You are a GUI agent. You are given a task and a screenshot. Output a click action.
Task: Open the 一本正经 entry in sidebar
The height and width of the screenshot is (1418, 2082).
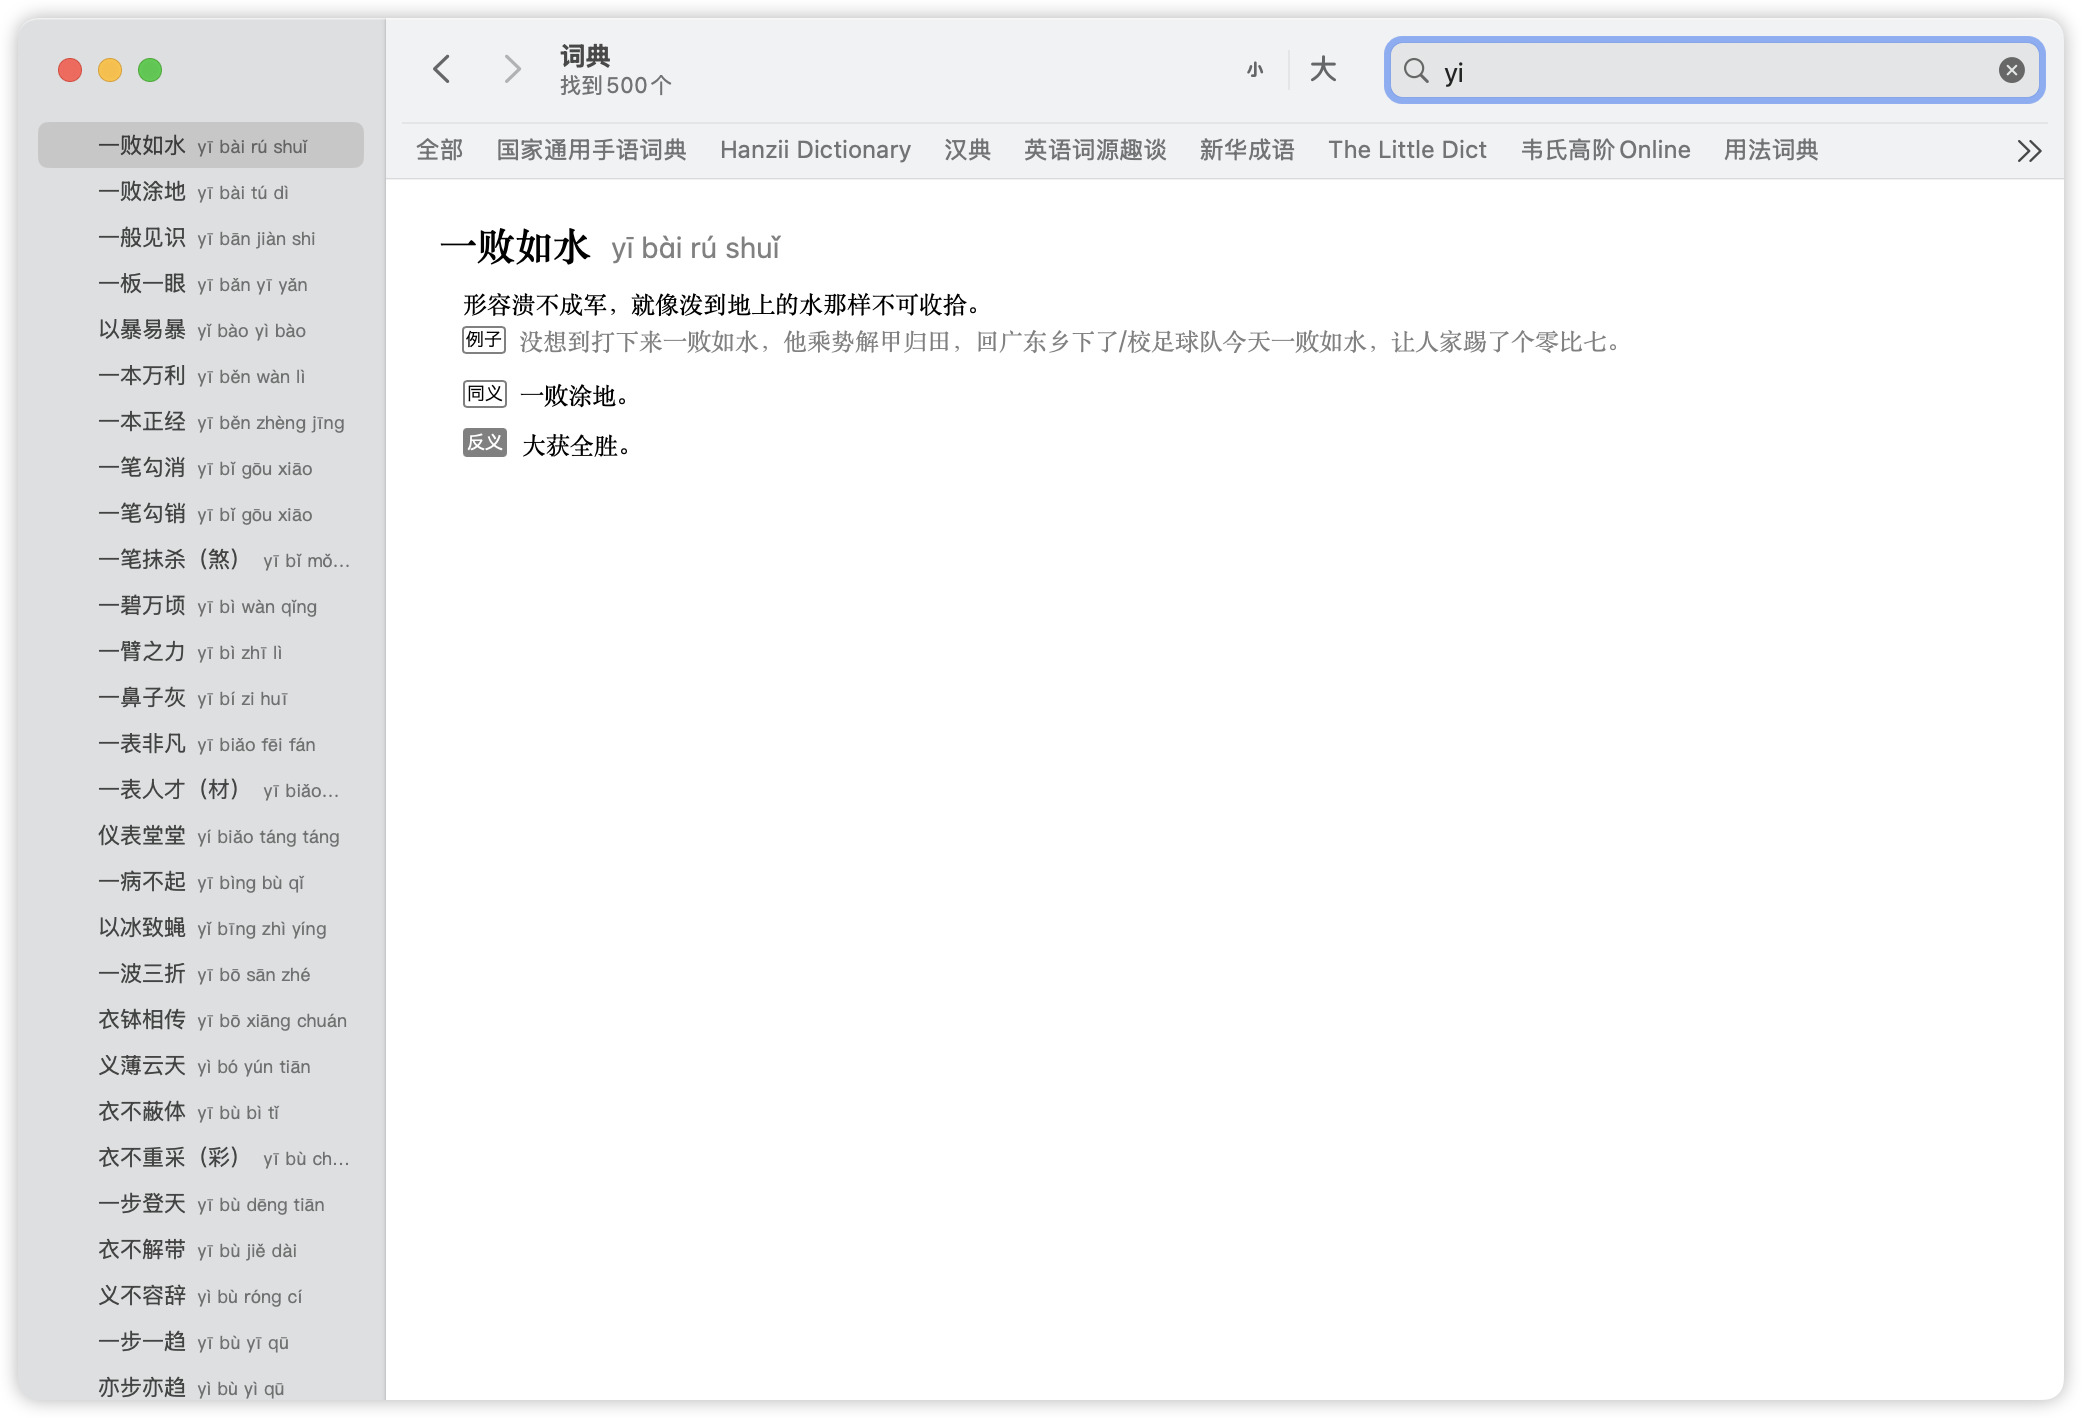coord(201,422)
